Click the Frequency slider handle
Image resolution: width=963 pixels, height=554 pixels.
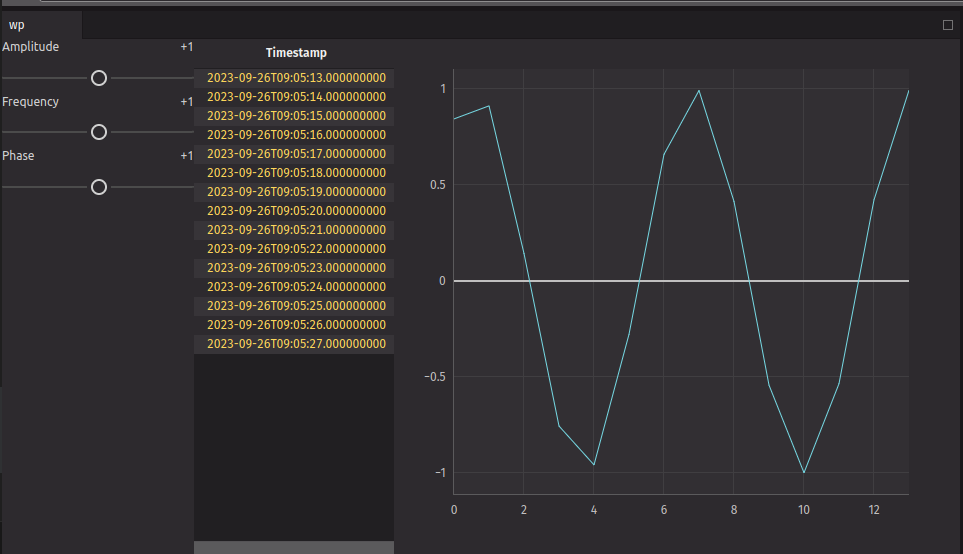[99, 132]
